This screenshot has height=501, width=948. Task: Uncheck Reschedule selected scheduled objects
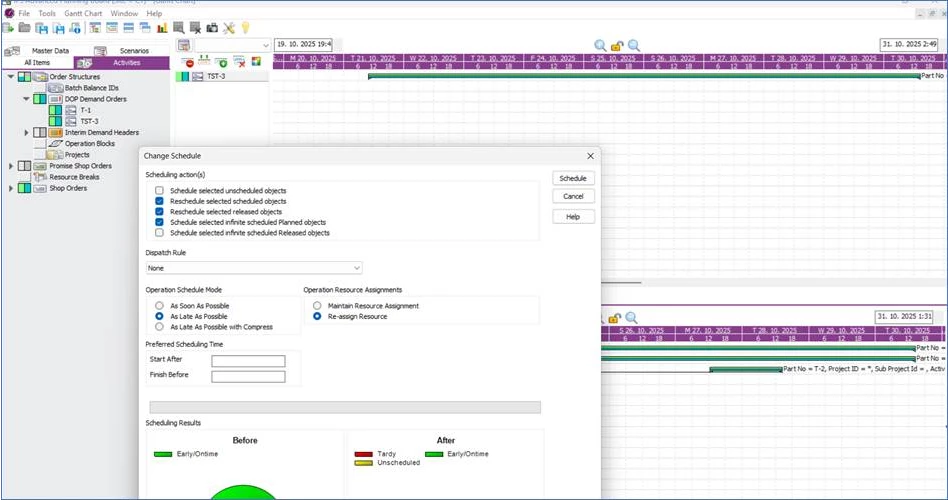pos(159,201)
